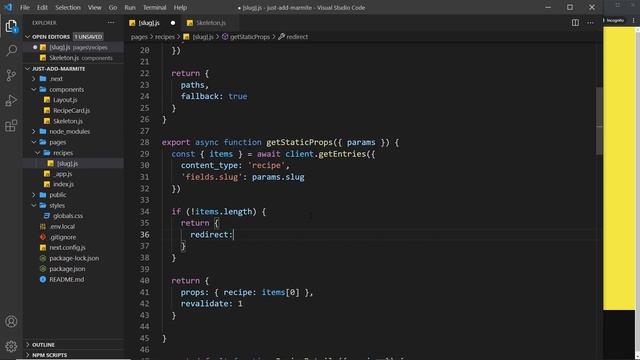640x360 pixels.
Task: Click the VS Code logo icon
Action: [x=8, y=7]
